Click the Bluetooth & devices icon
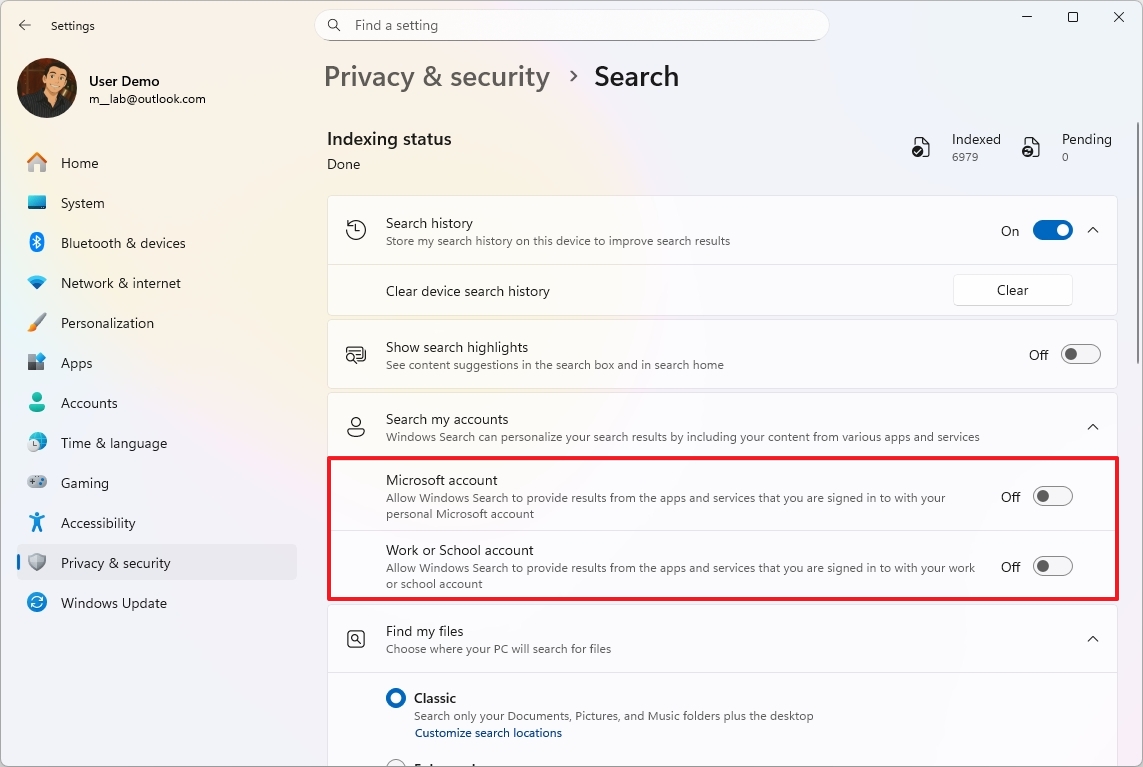The width and height of the screenshot is (1143, 767). coord(37,243)
